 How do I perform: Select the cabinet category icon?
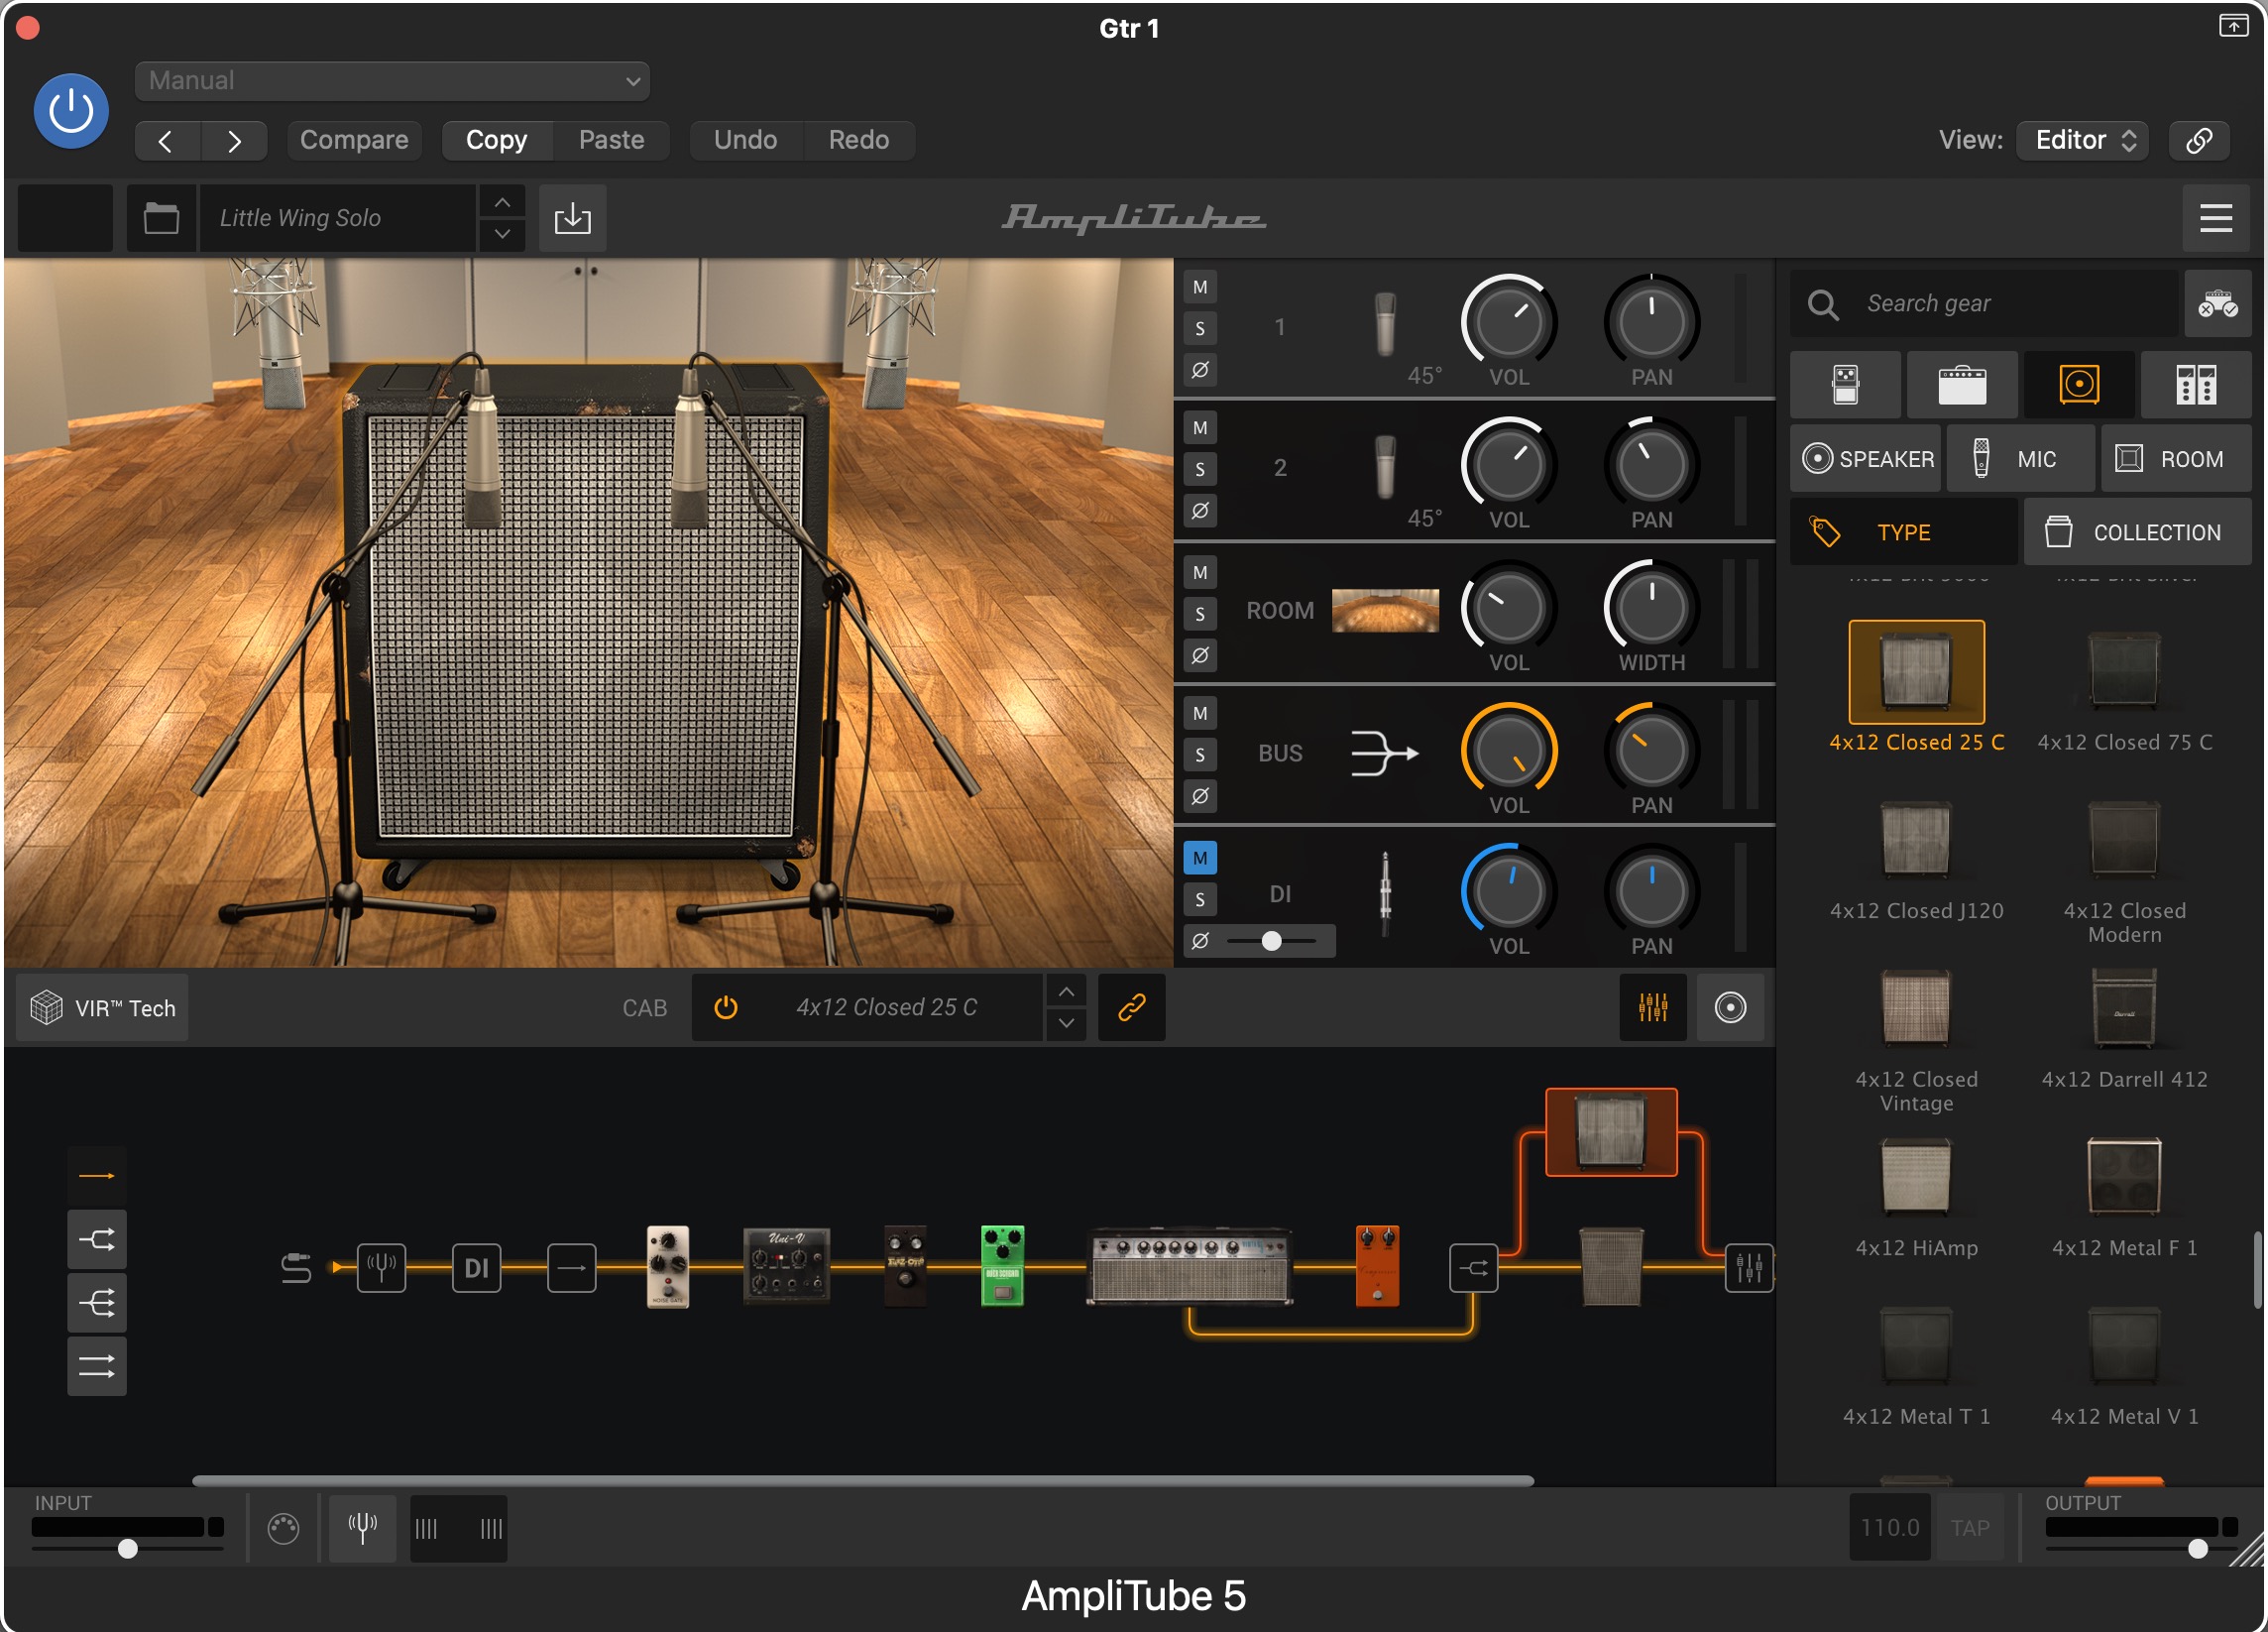point(2079,384)
